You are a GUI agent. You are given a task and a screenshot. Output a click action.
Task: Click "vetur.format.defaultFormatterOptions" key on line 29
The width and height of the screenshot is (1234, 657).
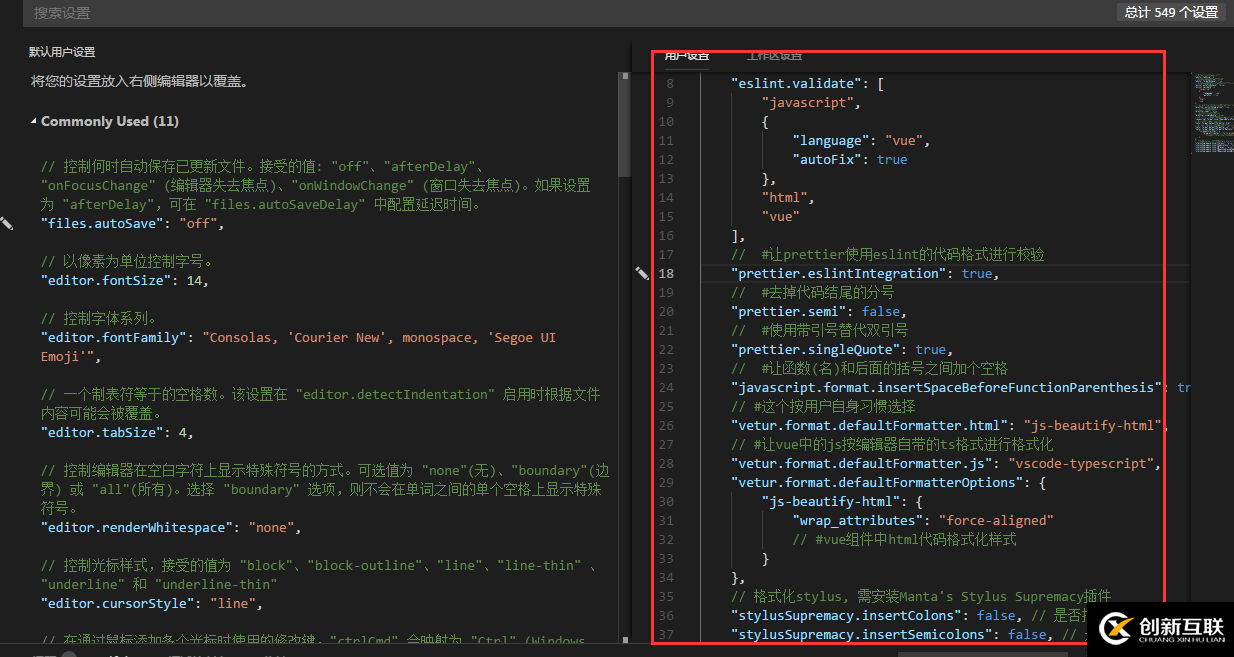click(875, 483)
